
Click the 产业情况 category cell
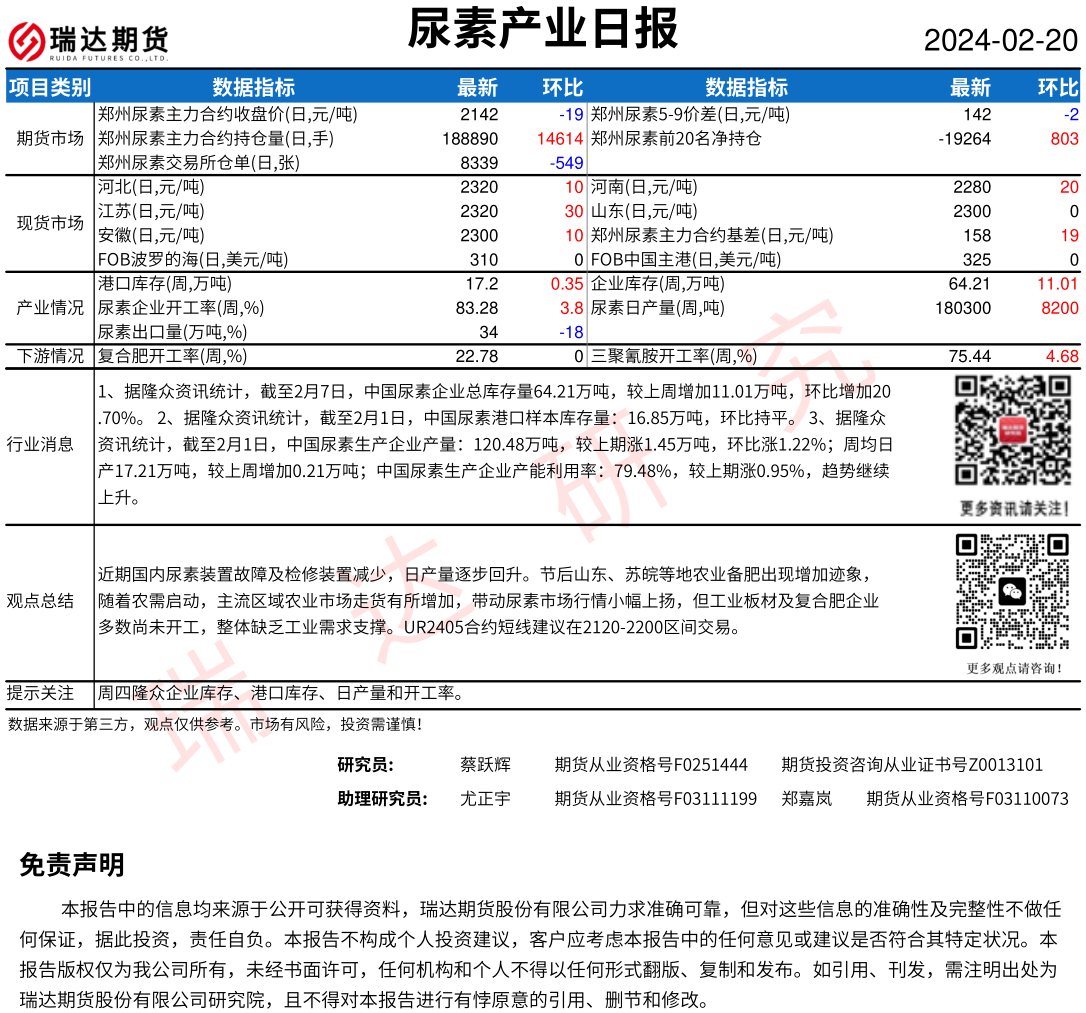tap(50, 308)
